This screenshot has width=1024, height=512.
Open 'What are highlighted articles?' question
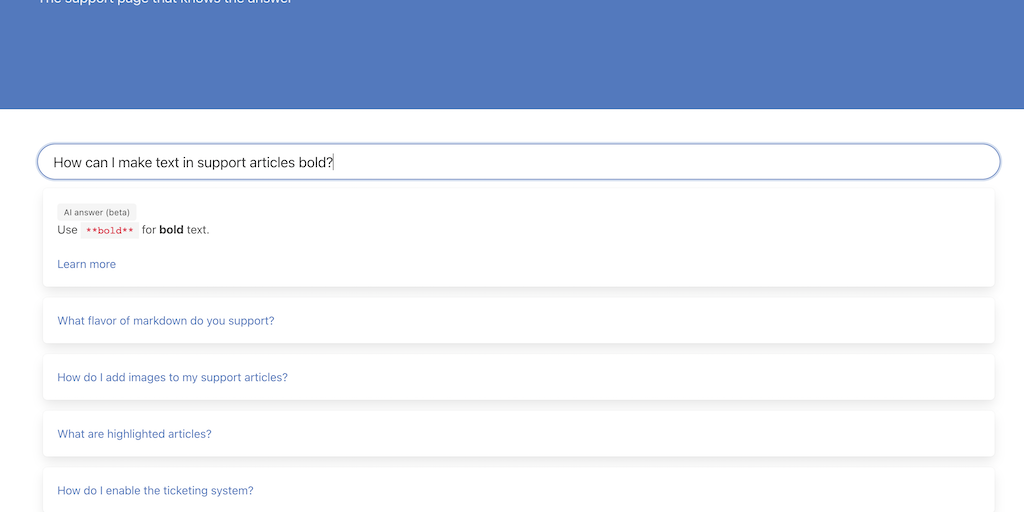(x=135, y=434)
